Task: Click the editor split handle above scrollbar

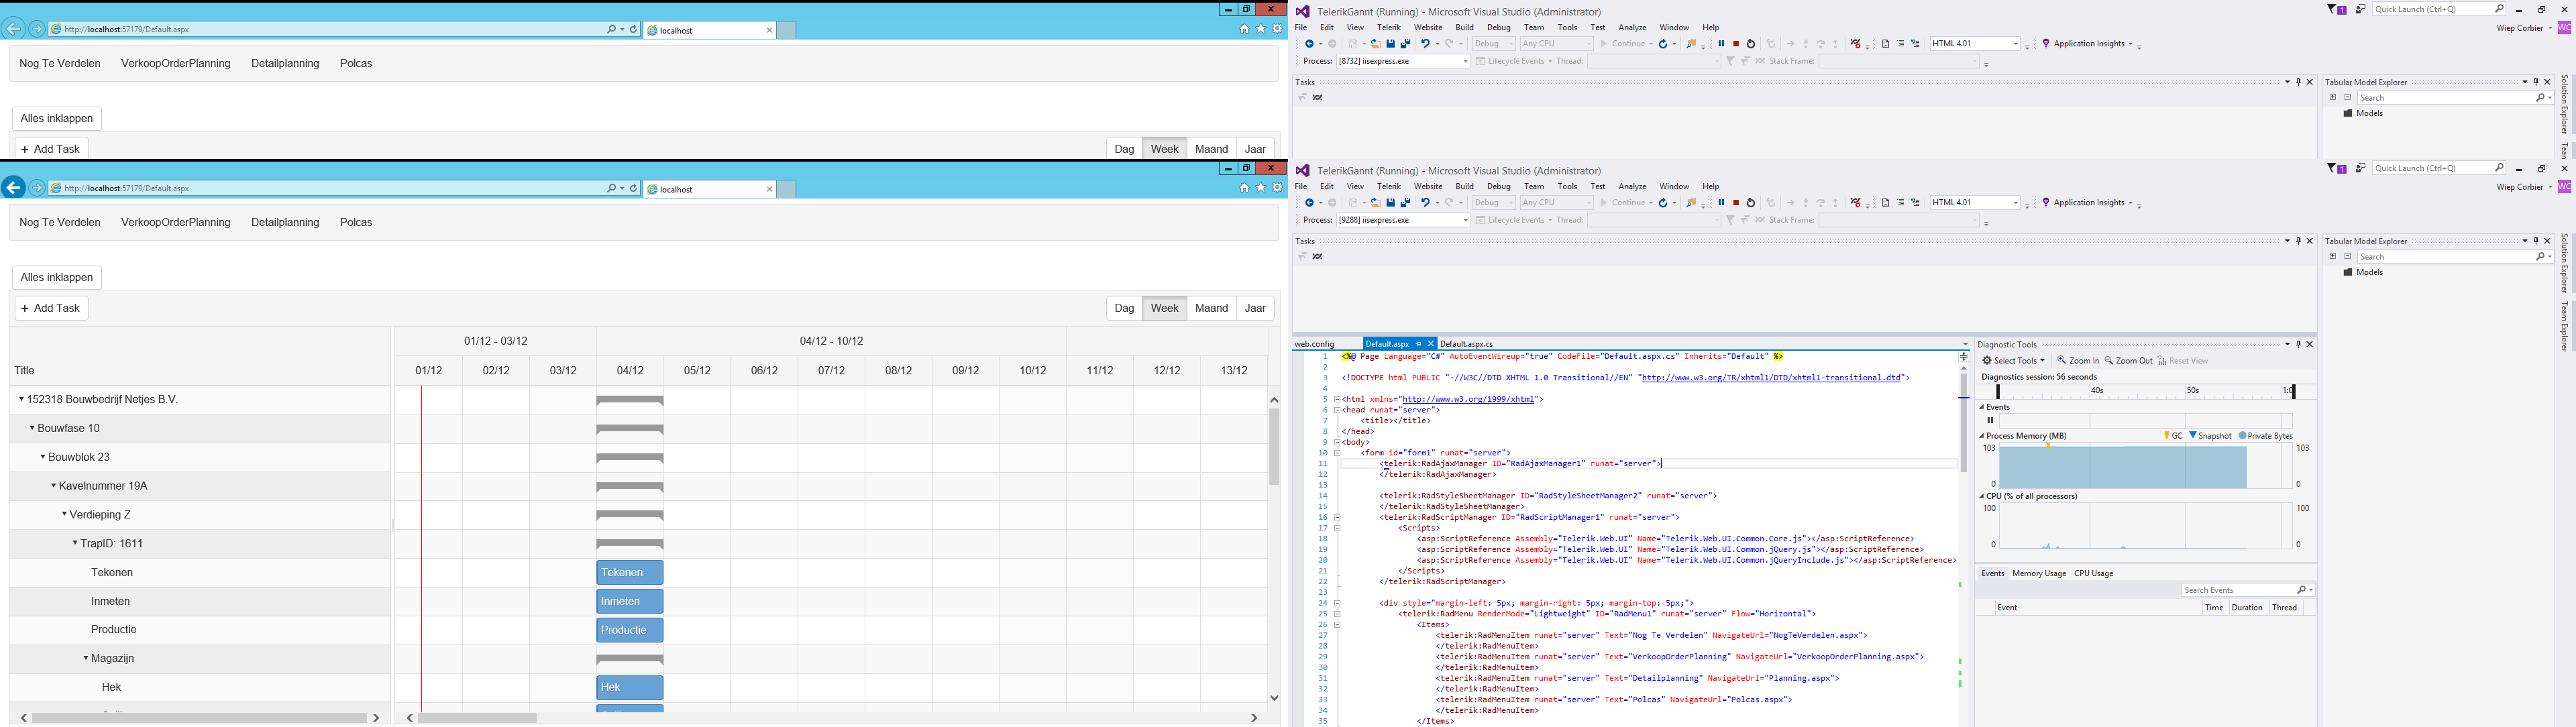Action: tap(1963, 357)
